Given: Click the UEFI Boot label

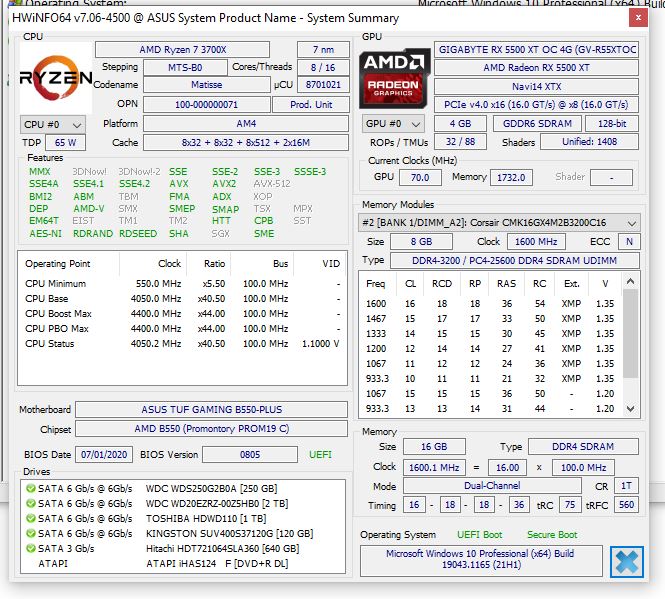Looking at the screenshot, I should [480, 535].
